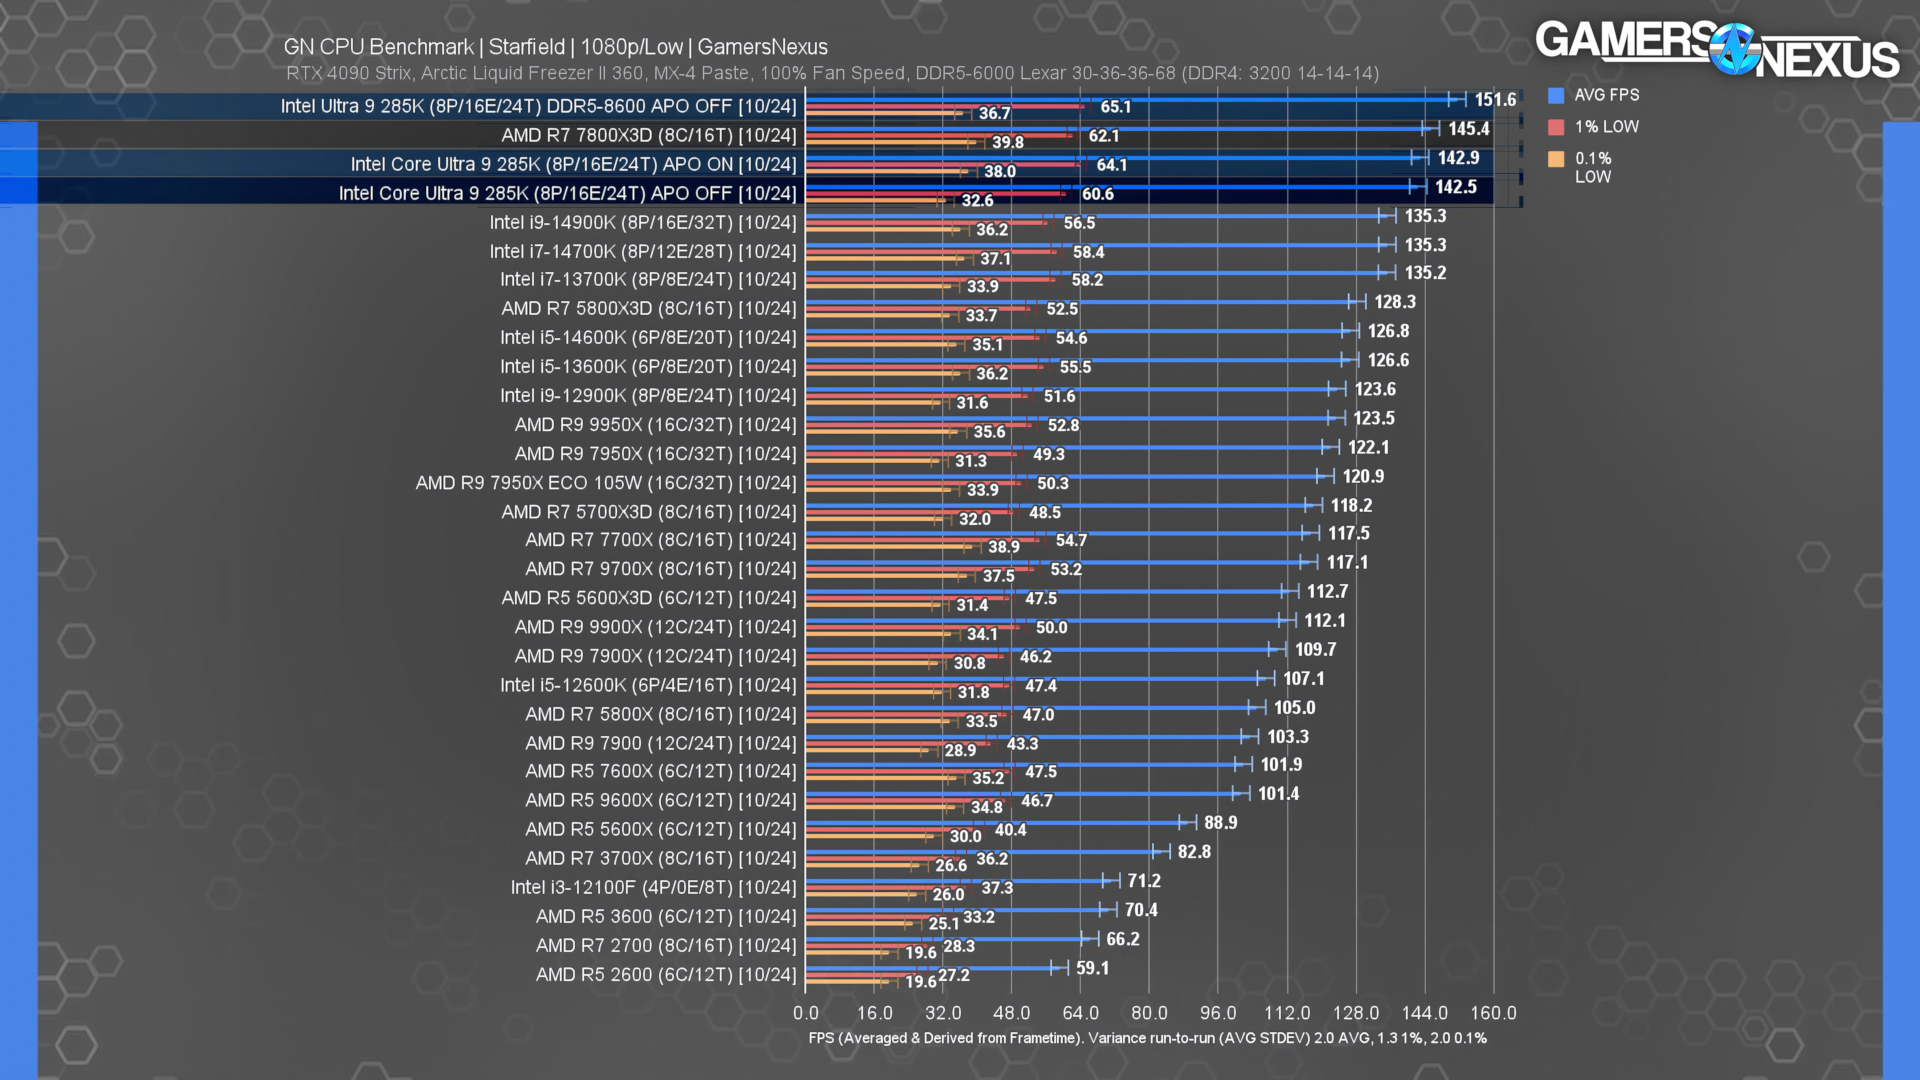Click the 65.1 1% LOW value
The height and width of the screenshot is (1080, 1920).
pyautogui.click(x=1115, y=107)
